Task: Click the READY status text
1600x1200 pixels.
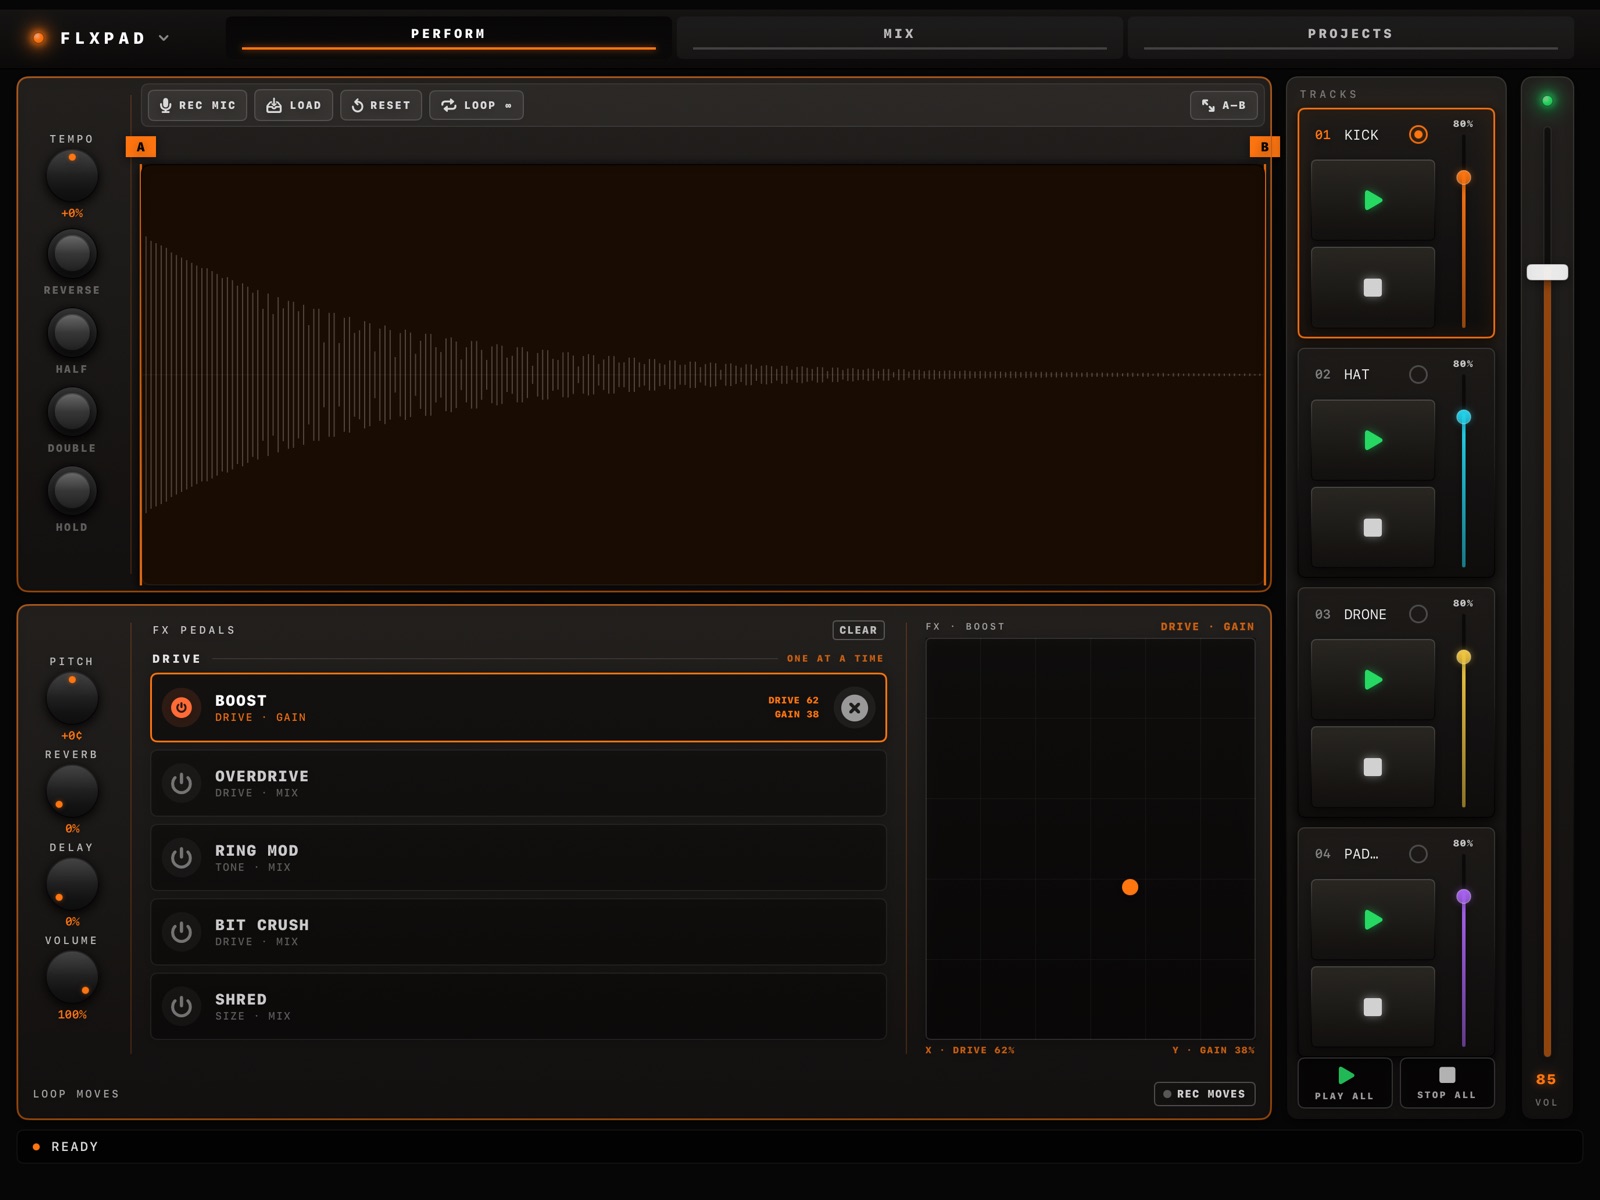Action: click(x=75, y=1147)
